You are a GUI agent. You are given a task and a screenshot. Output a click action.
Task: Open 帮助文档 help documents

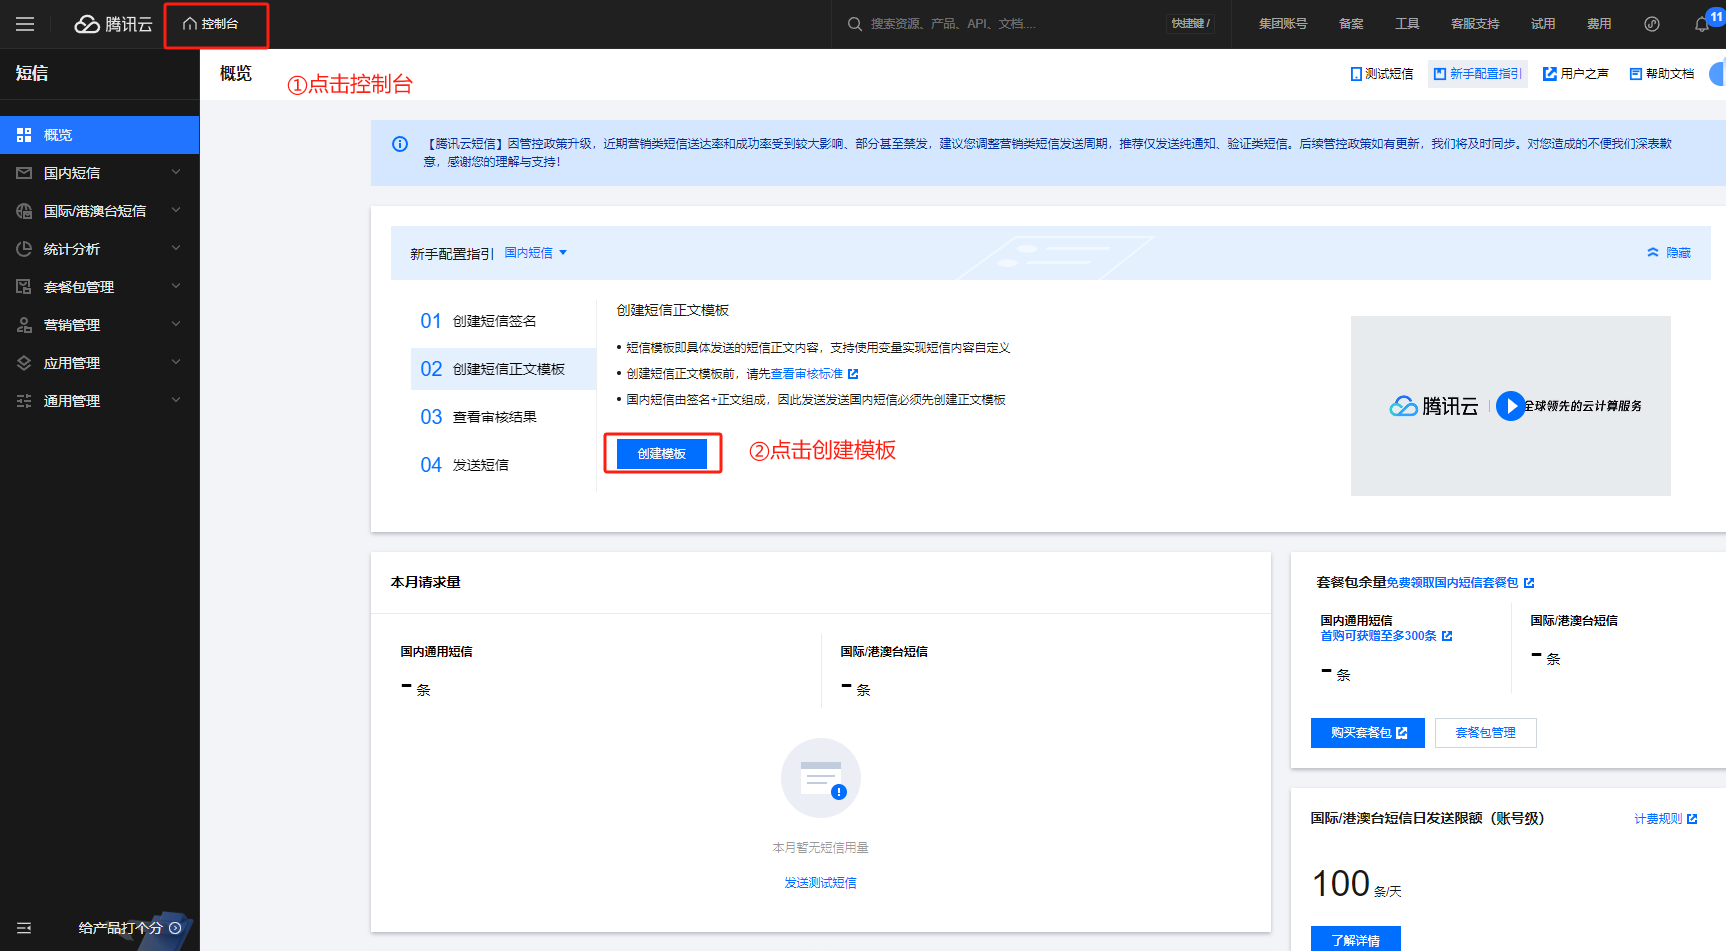pyautogui.click(x=1661, y=74)
